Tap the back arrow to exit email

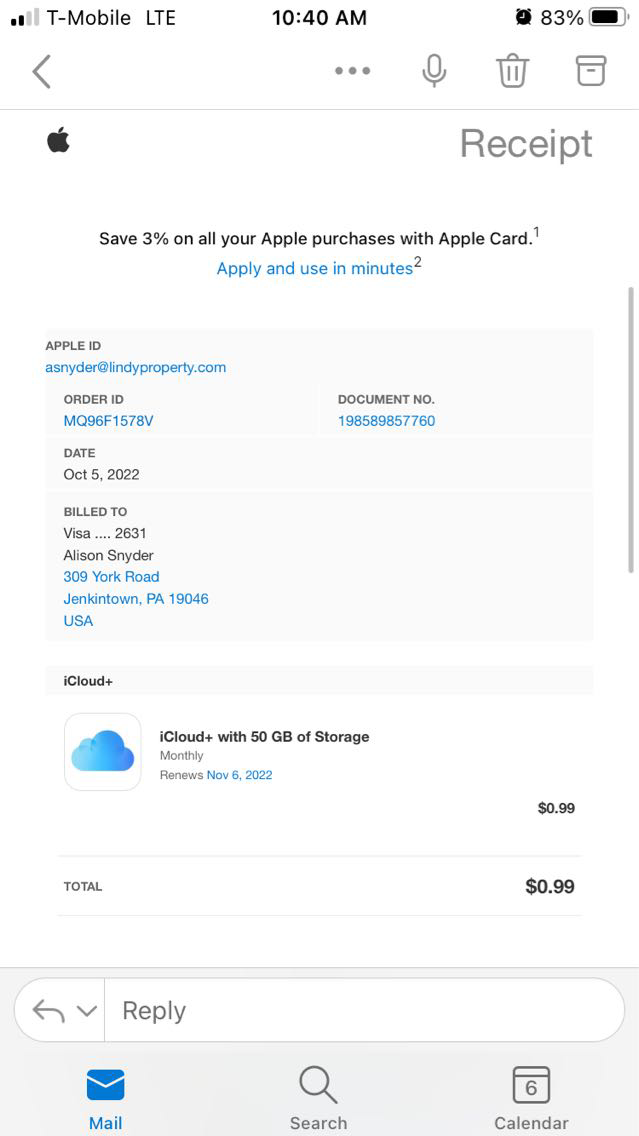click(x=42, y=71)
